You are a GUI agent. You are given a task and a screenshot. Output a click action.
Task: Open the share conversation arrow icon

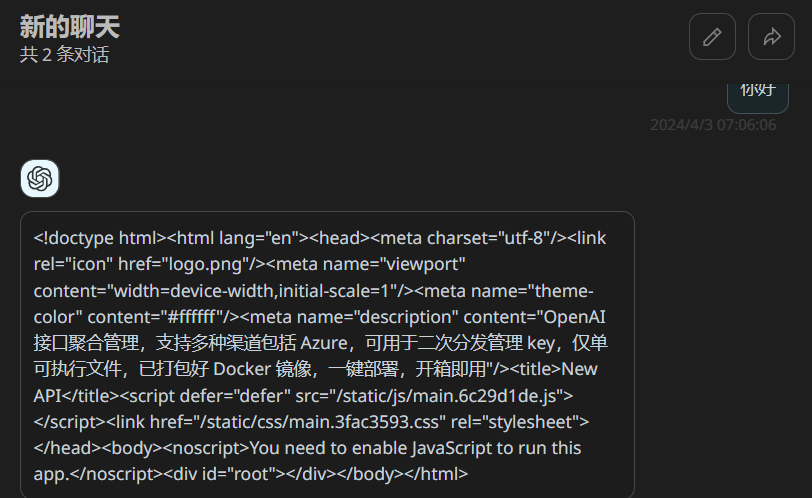pos(771,37)
